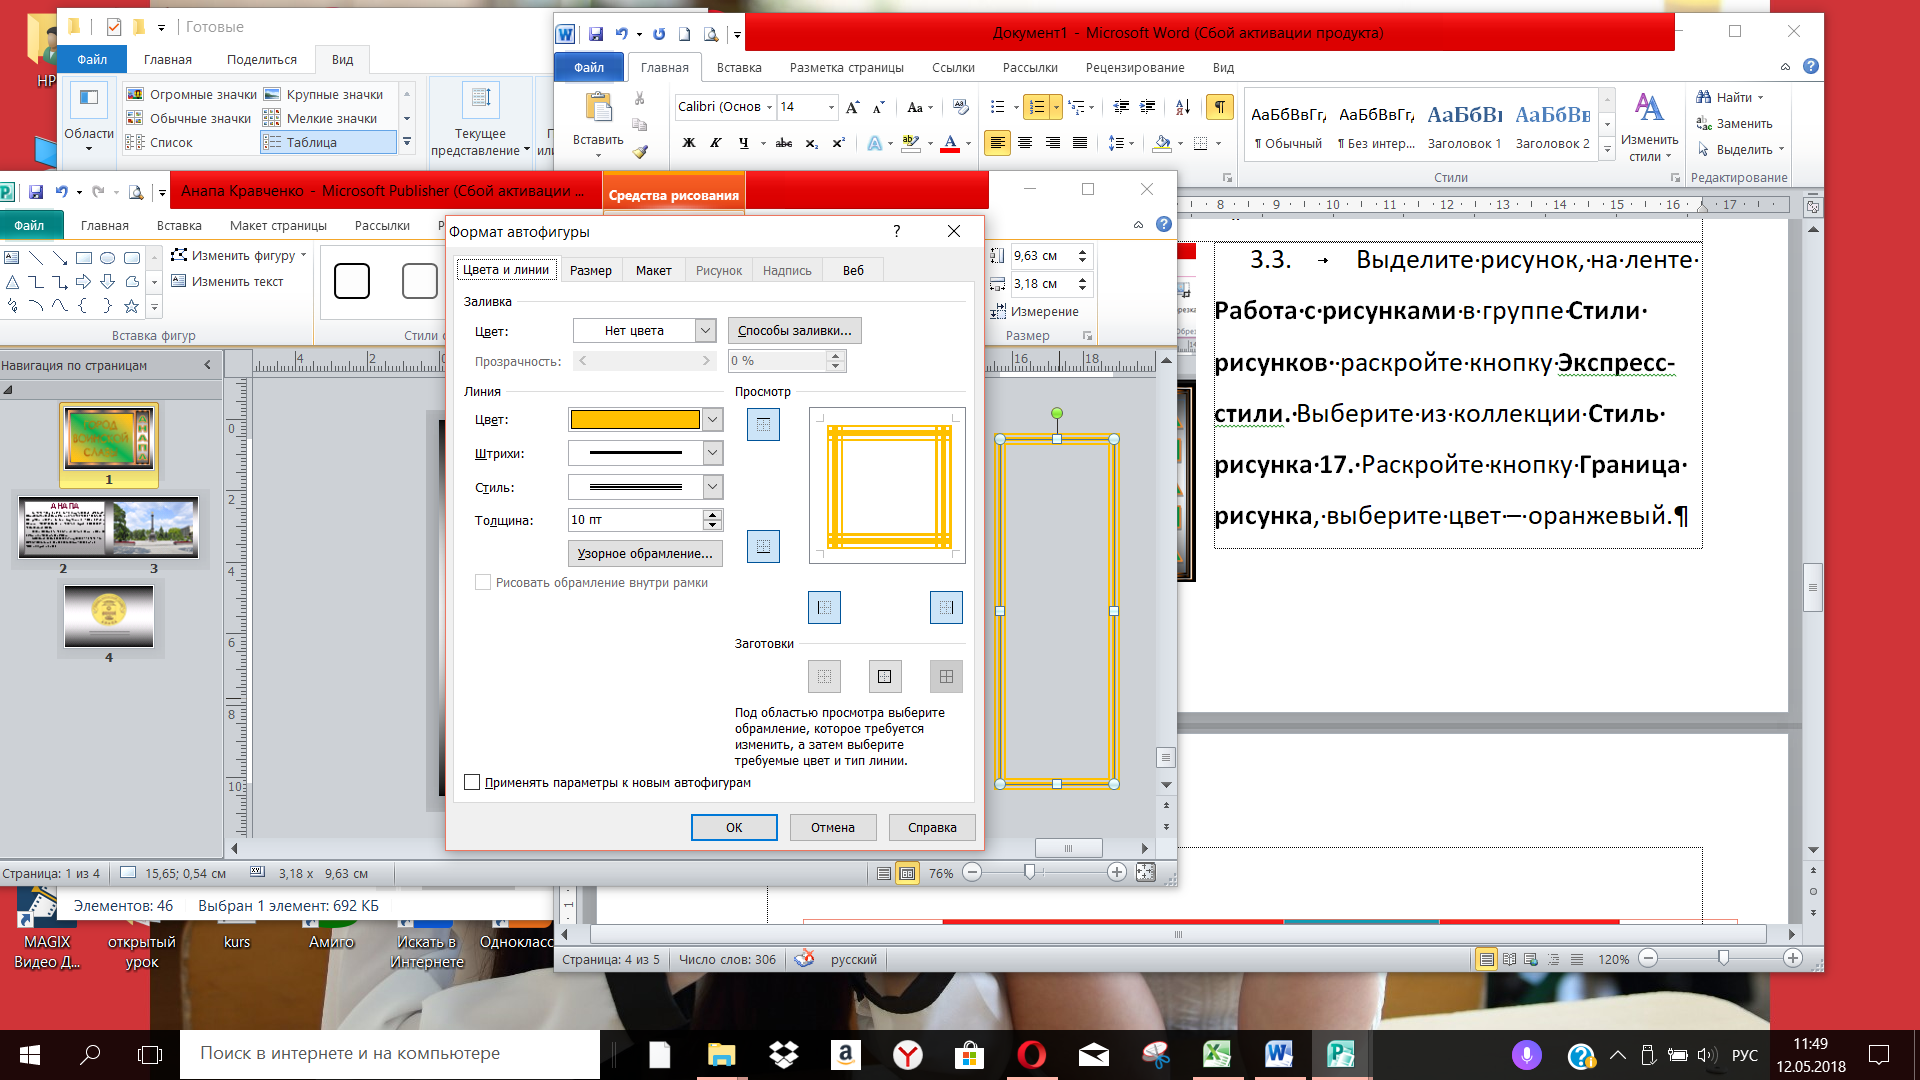
Task: Select page 4 thumbnail in navigation pane
Action: point(109,616)
